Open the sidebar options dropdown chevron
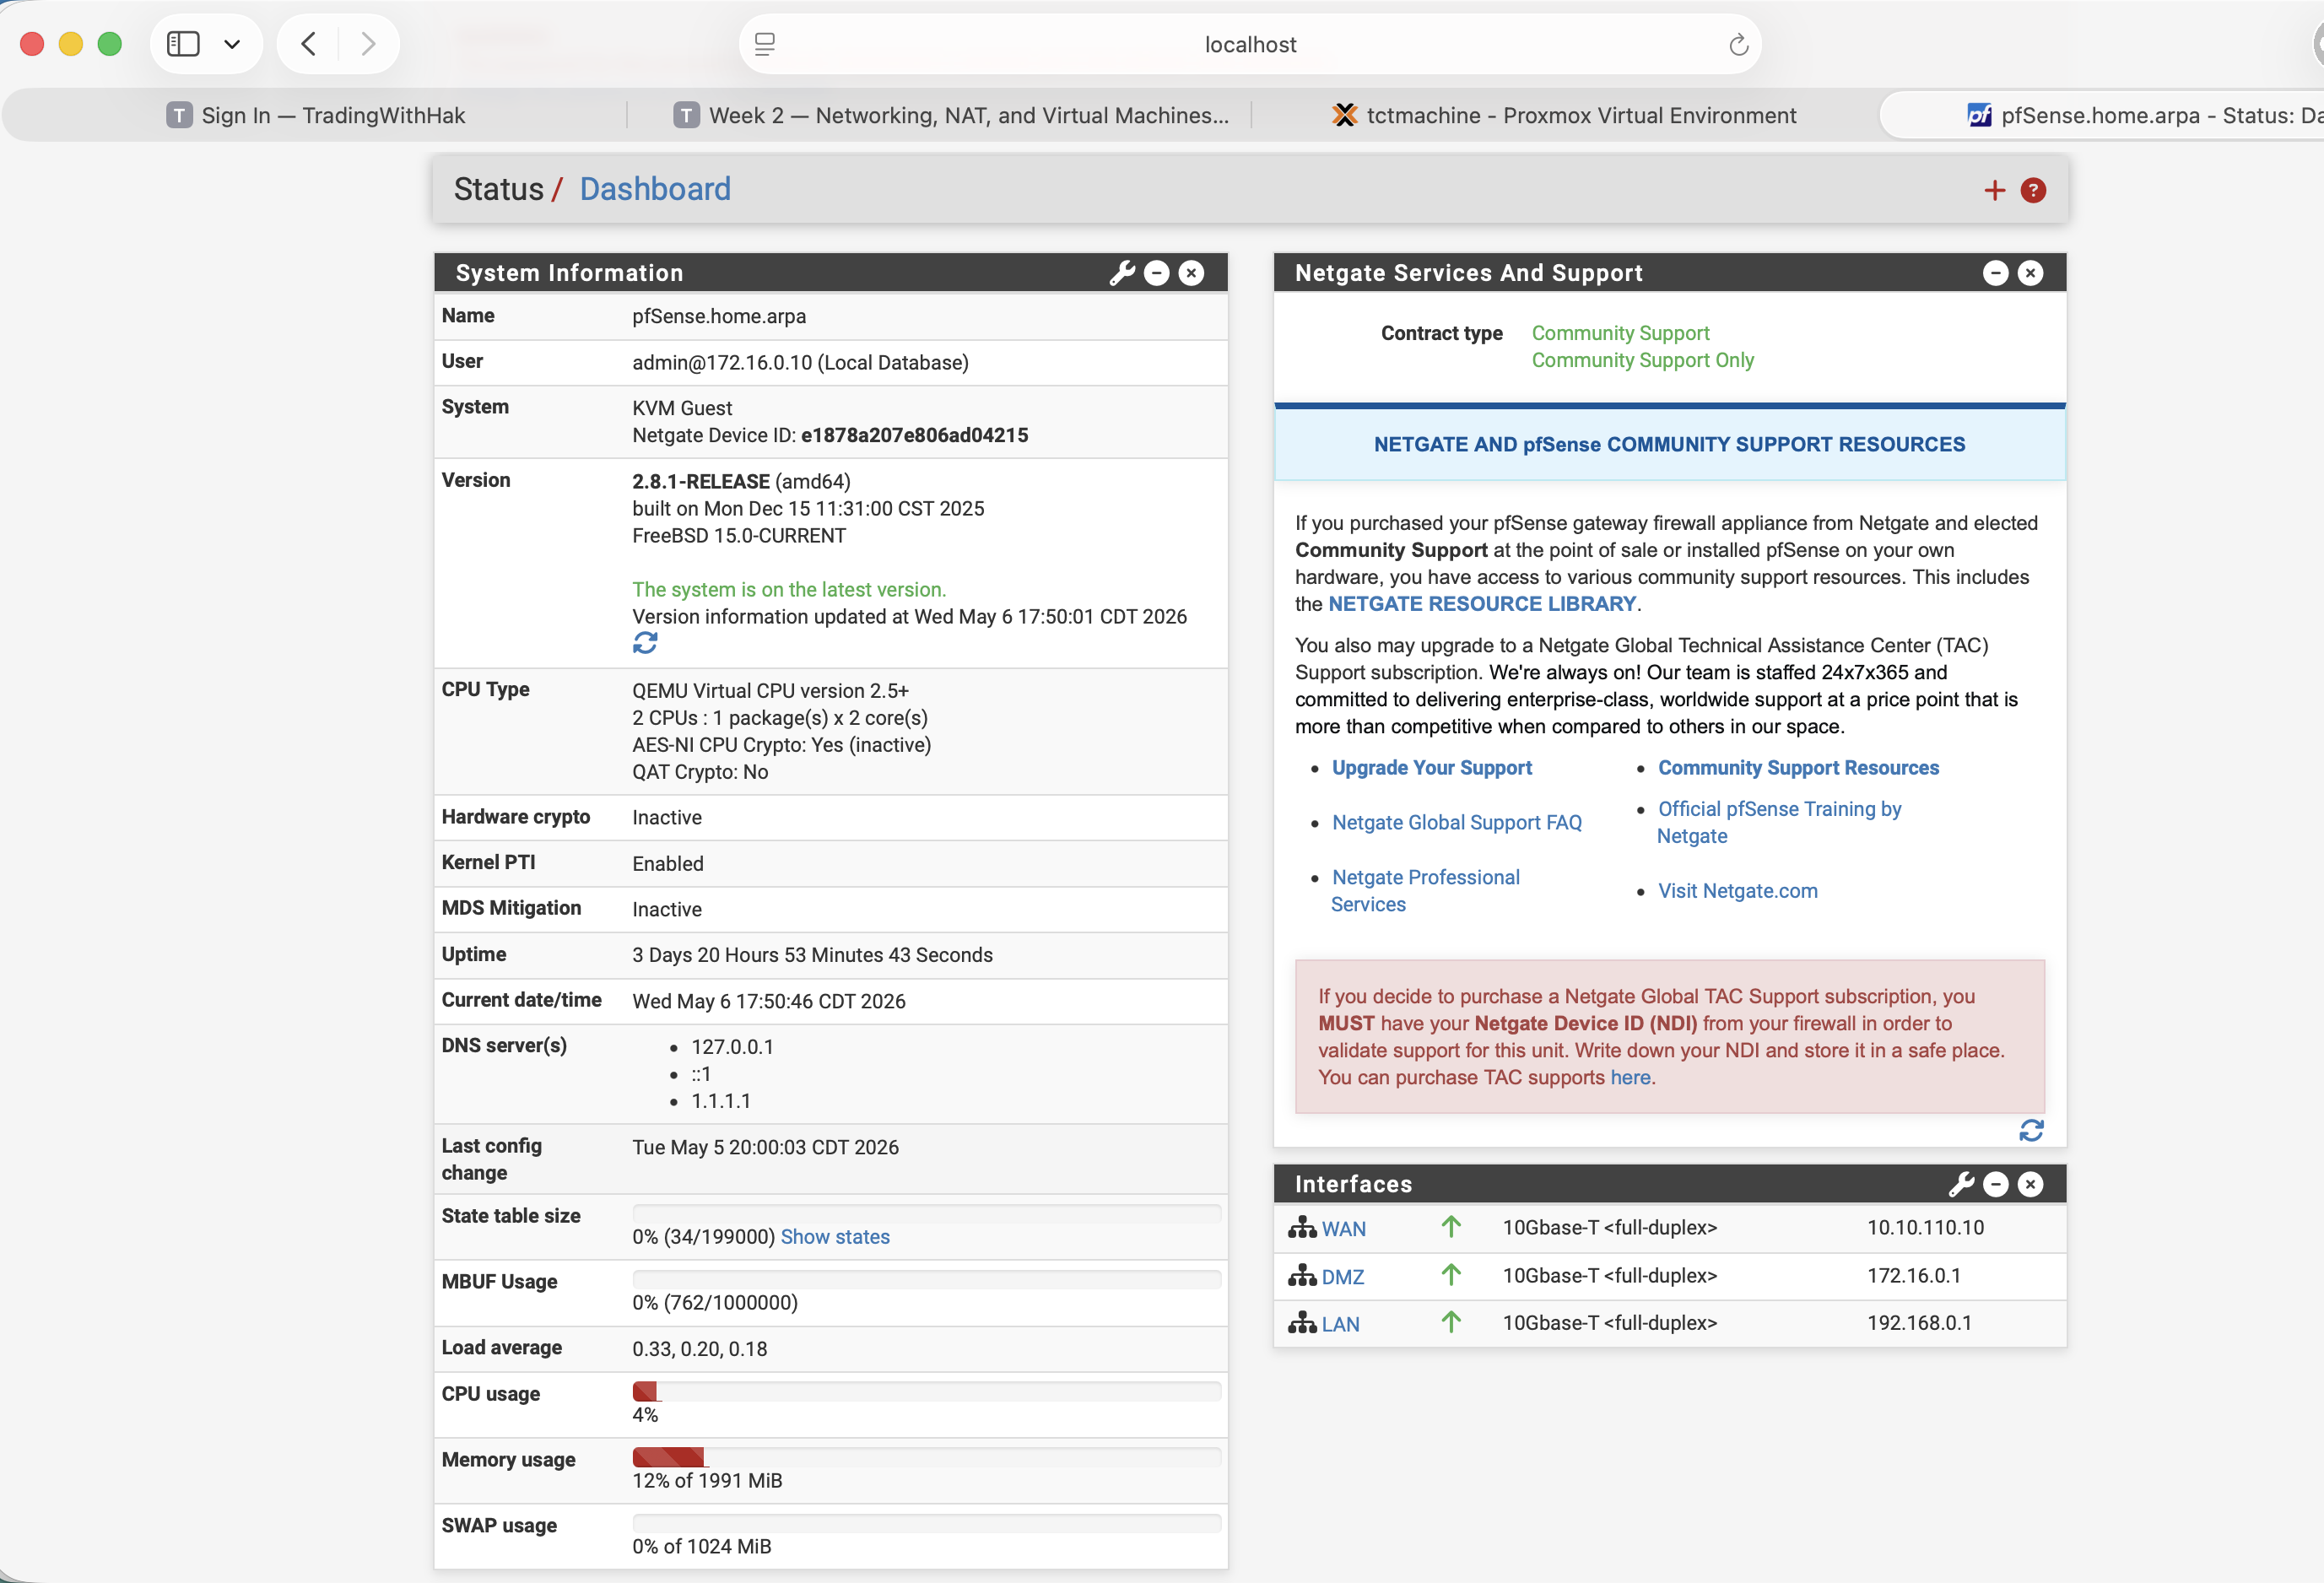The width and height of the screenshot is (2324, 1583). 232,44
